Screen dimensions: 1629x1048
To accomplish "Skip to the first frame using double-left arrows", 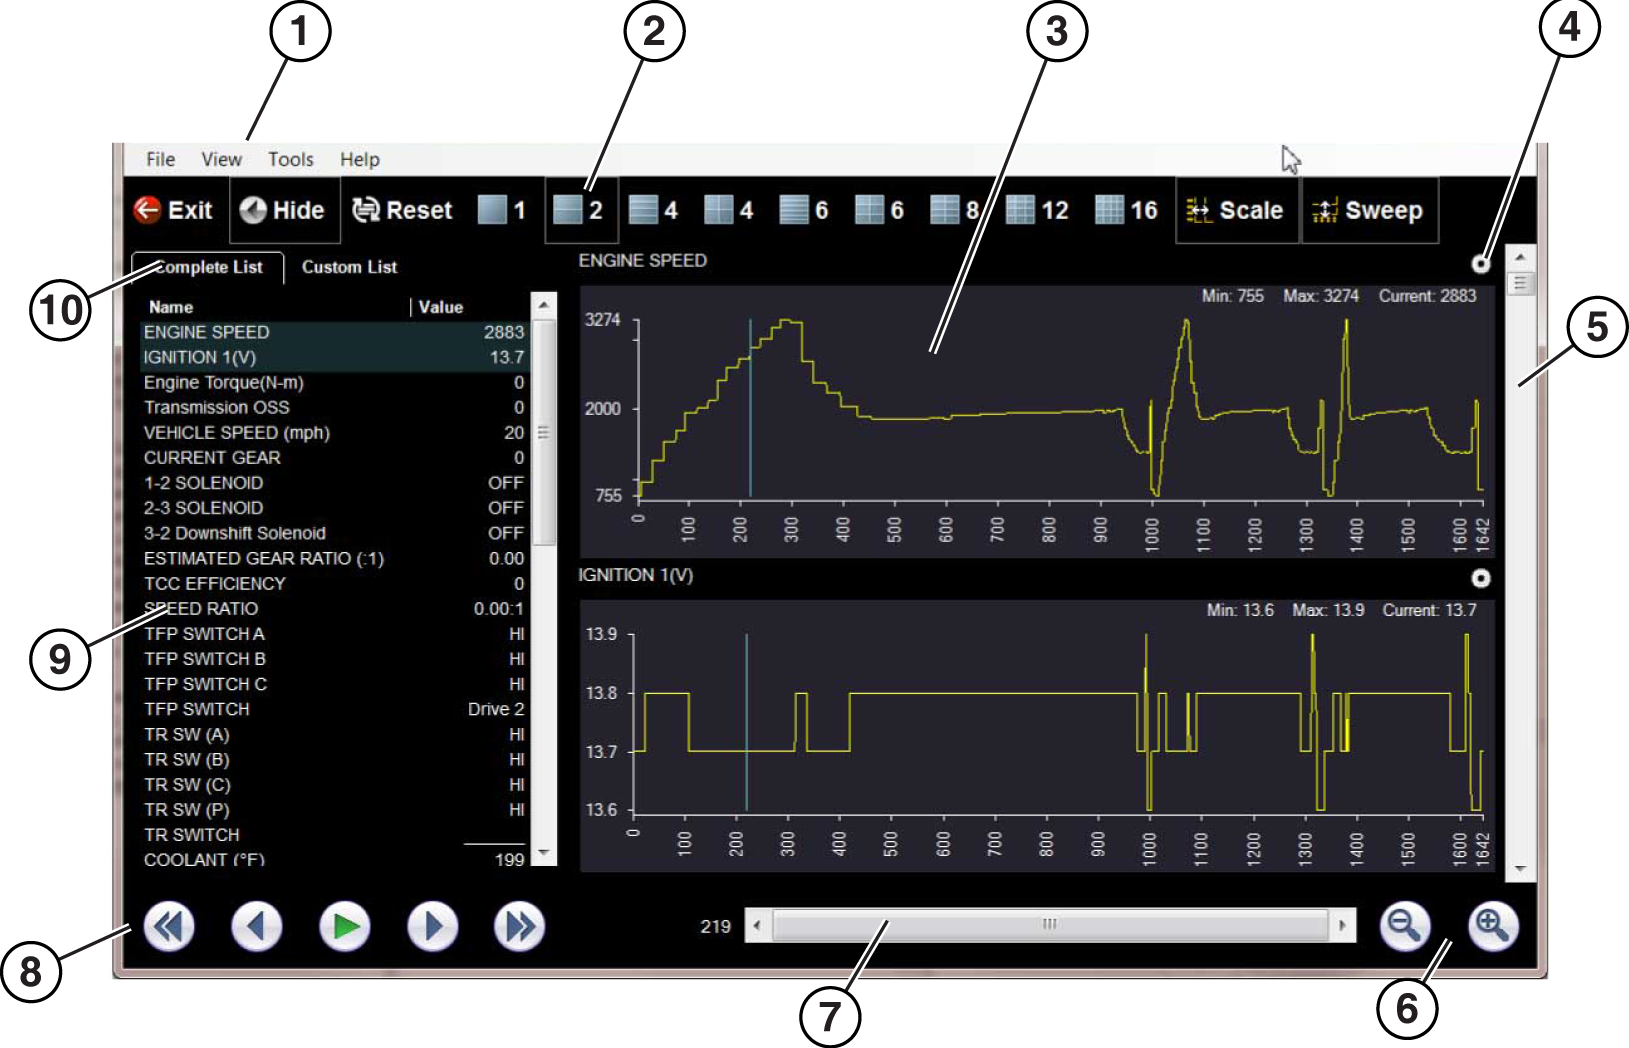I will tap(169, 926).
